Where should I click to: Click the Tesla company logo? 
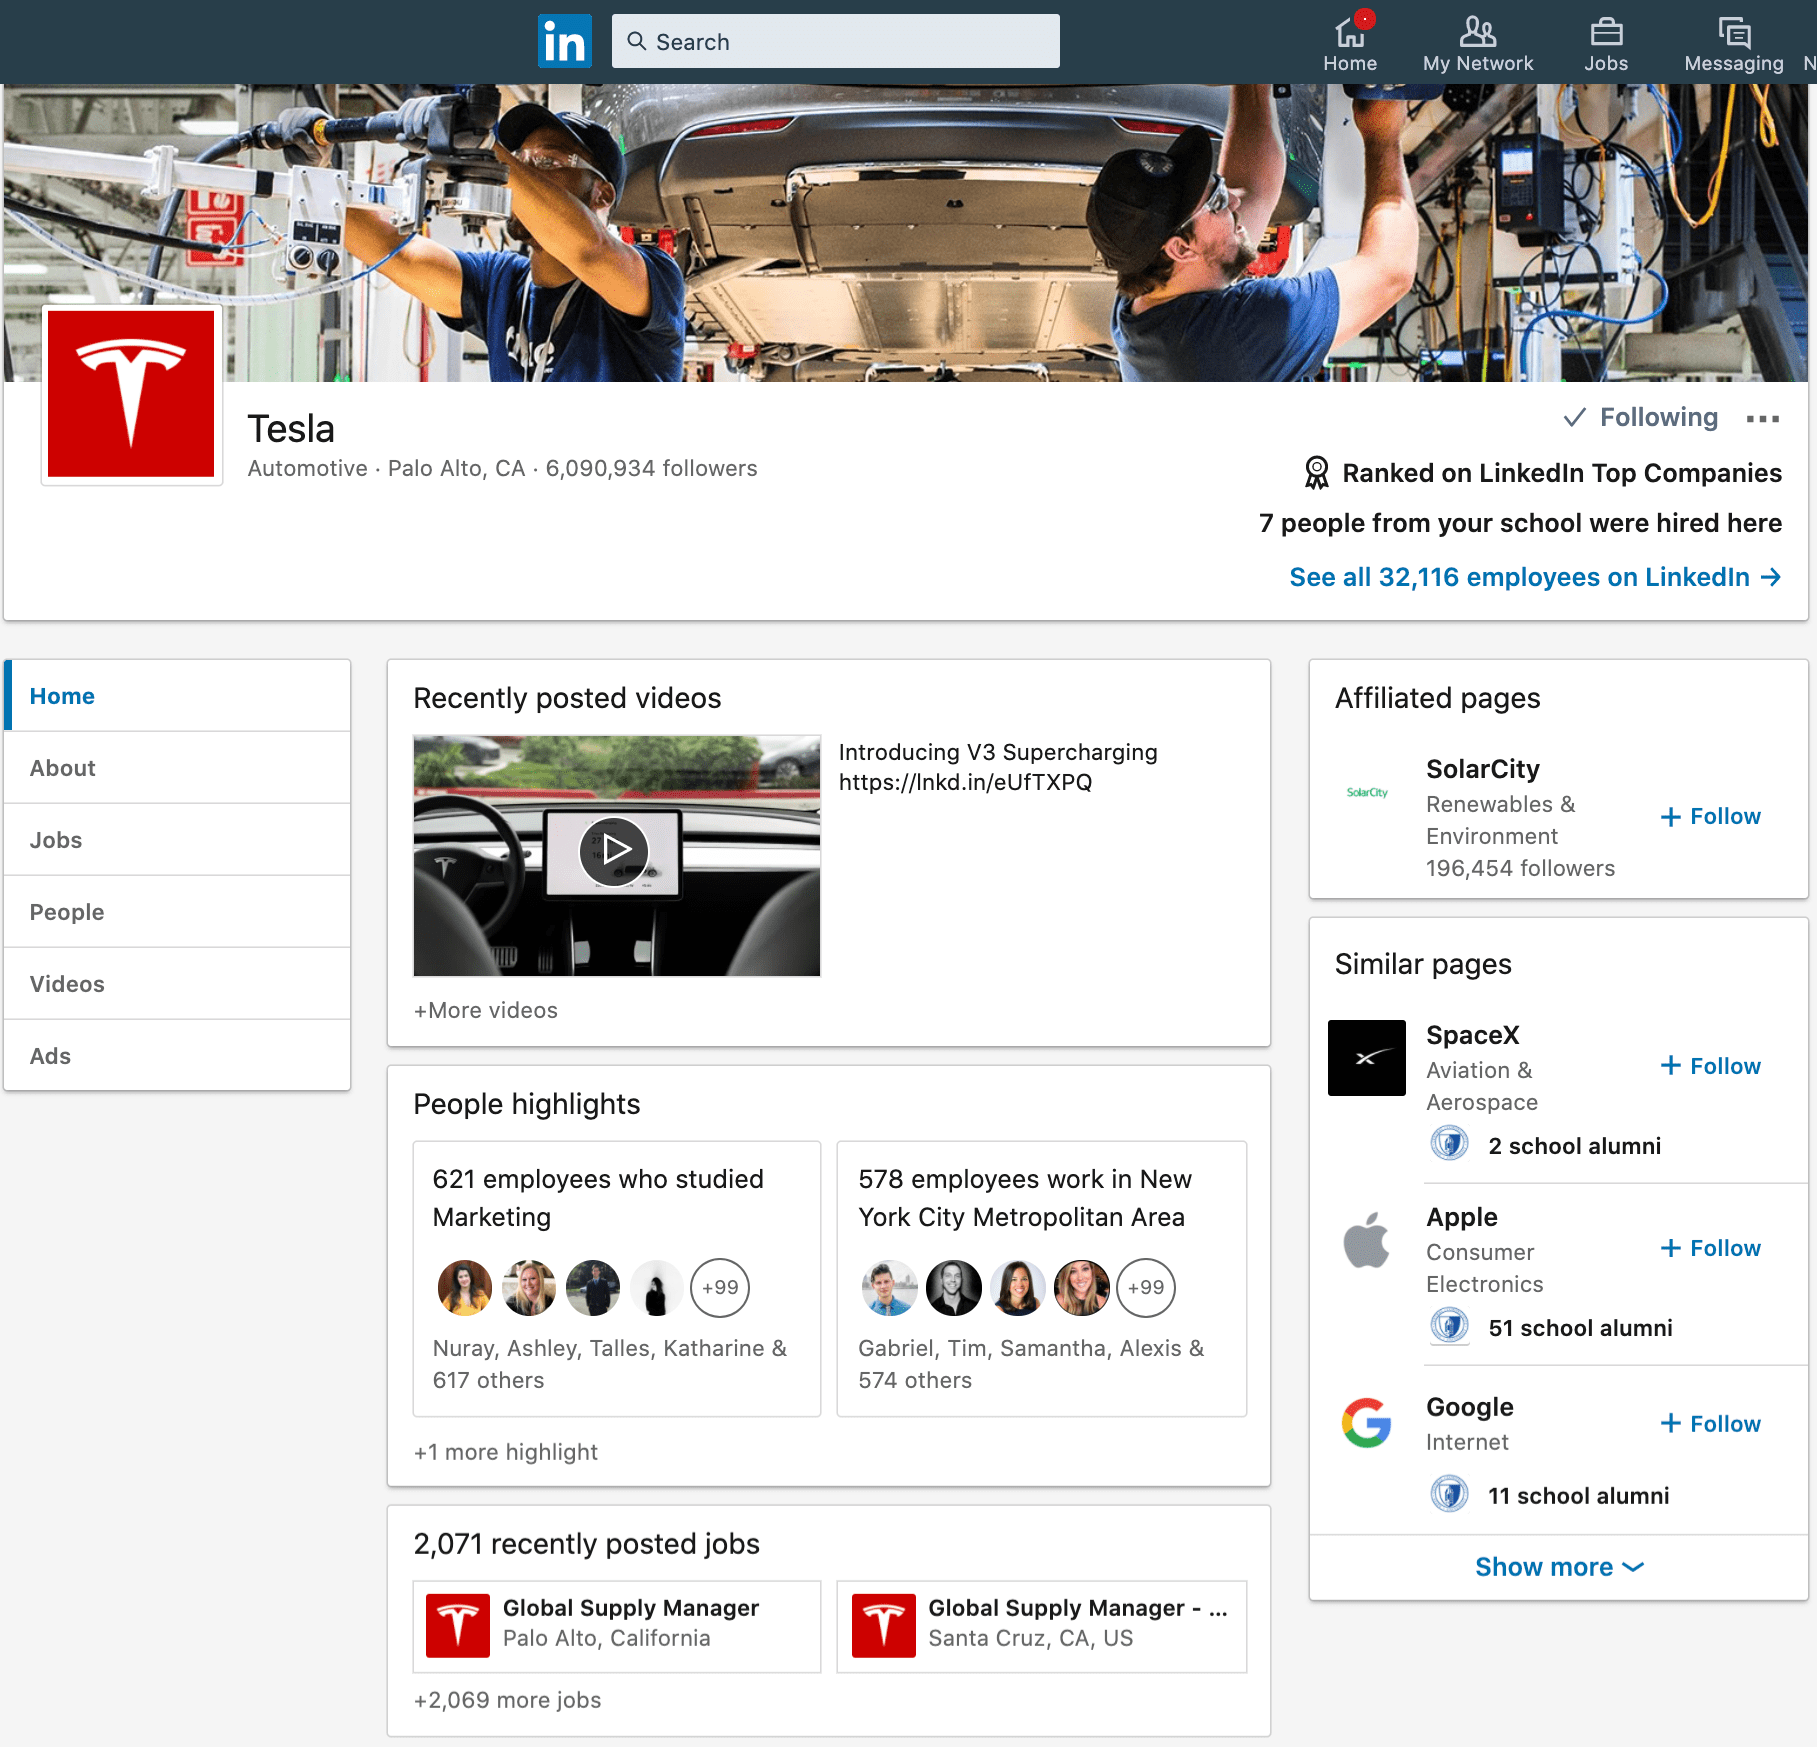pyautogui.click(x=131, y=394)
